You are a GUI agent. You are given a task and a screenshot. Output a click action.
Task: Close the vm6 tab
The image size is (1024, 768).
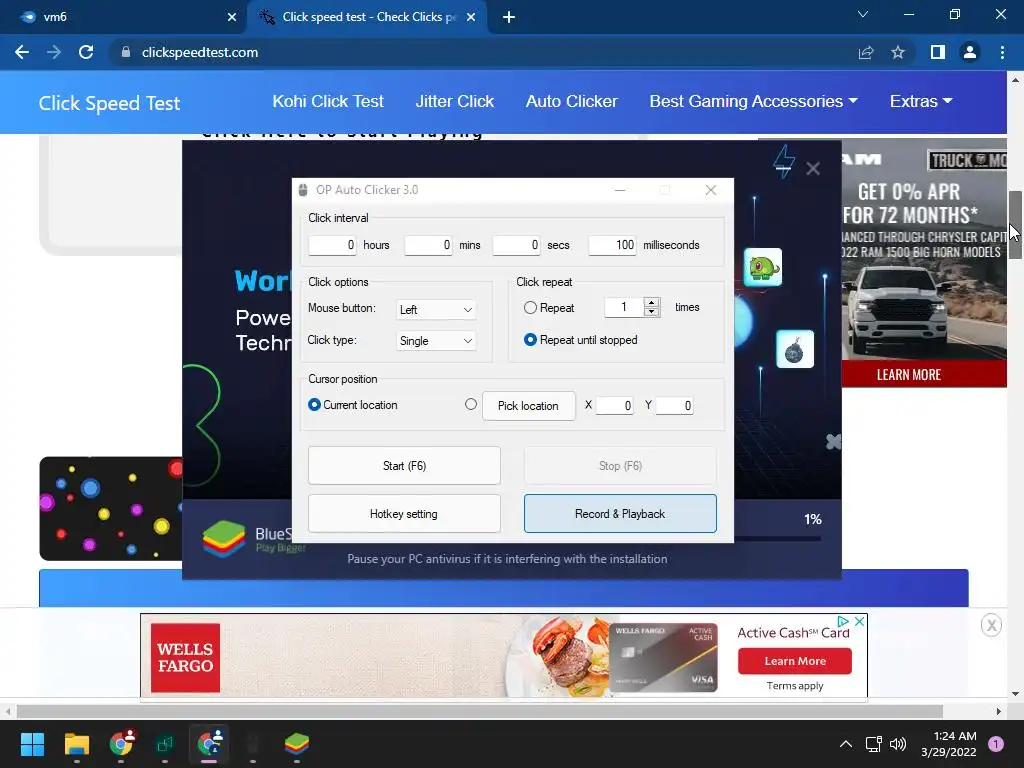(232, 17)
